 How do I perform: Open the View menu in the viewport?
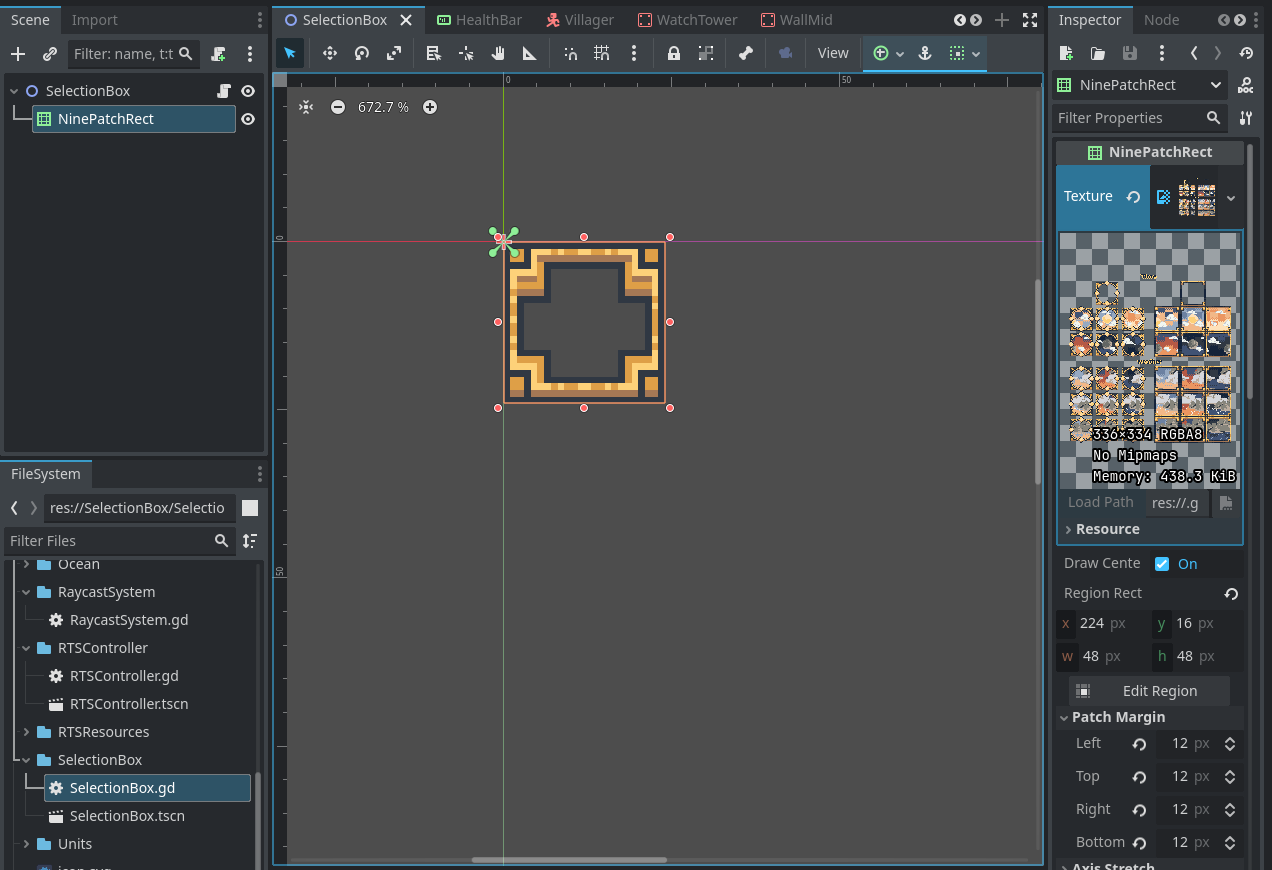tap(833, 53)
